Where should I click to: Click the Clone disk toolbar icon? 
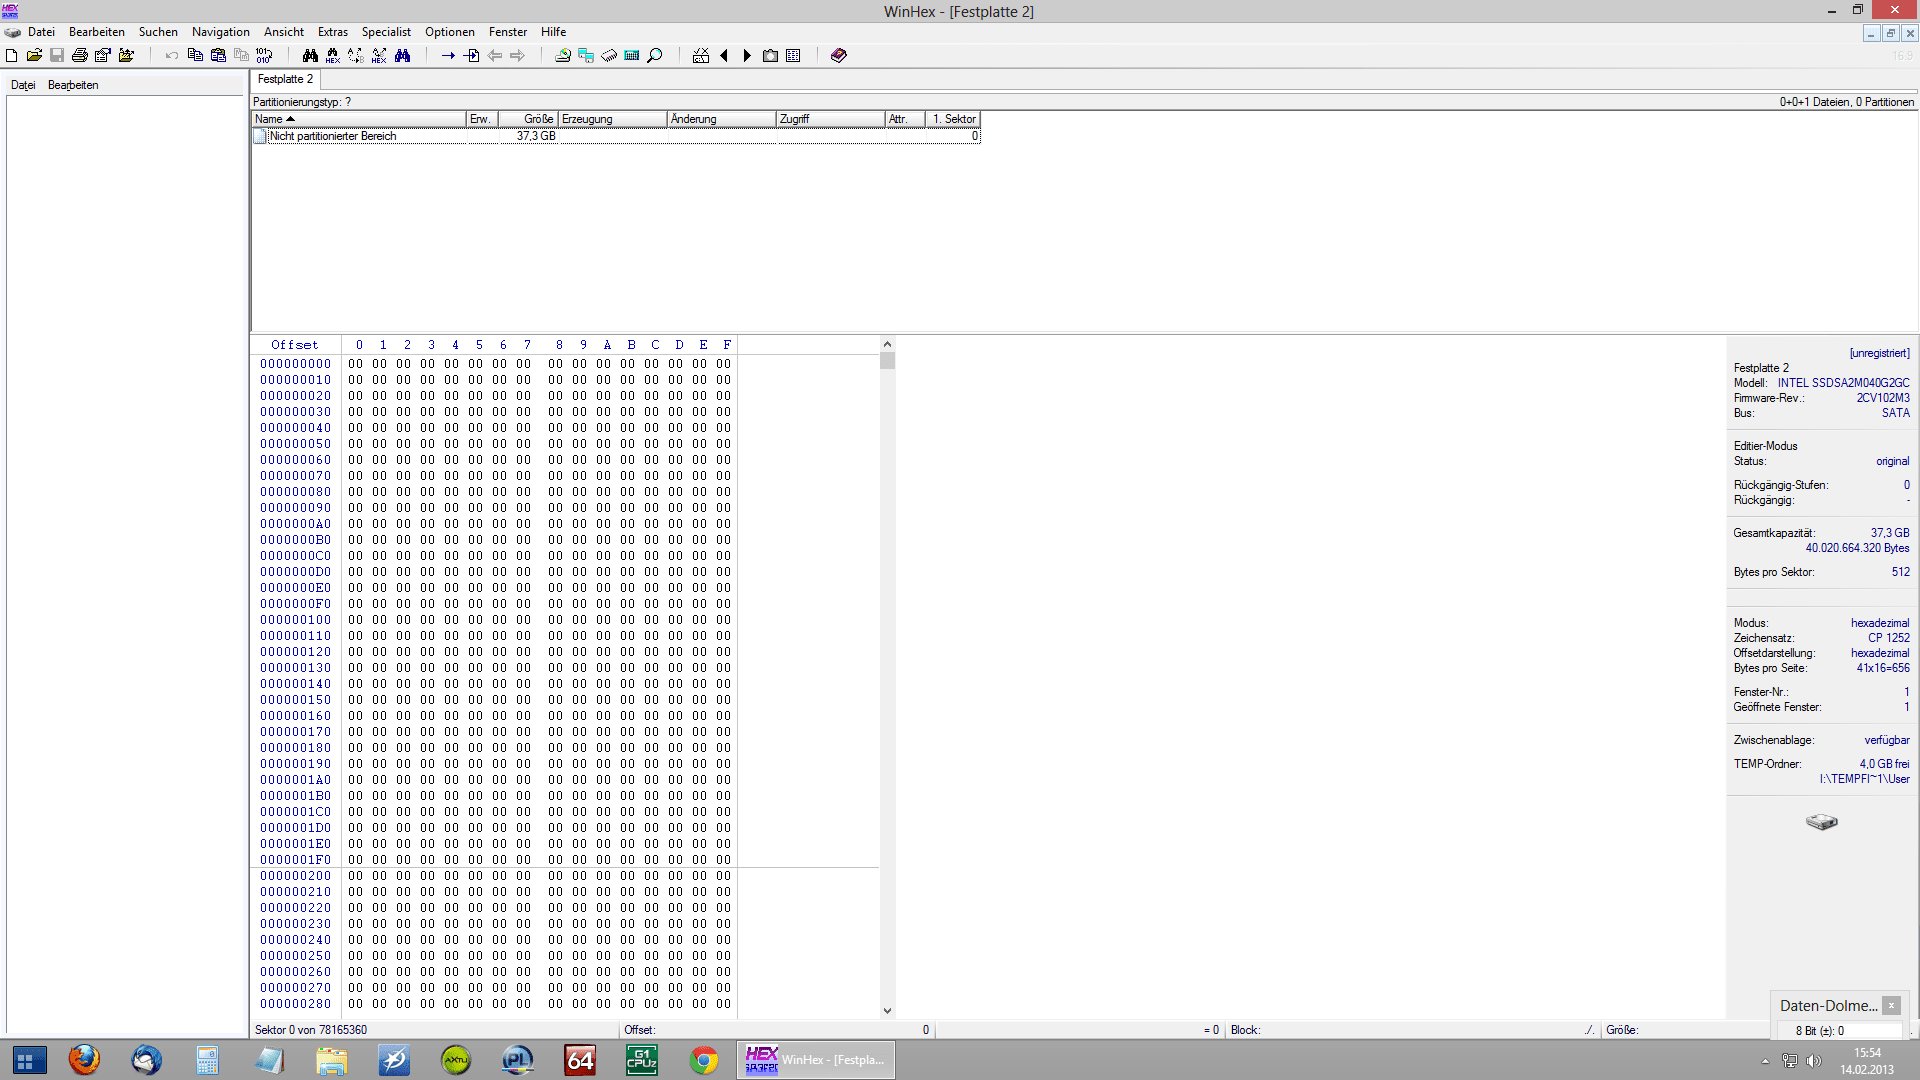click(x=586, y=56)
